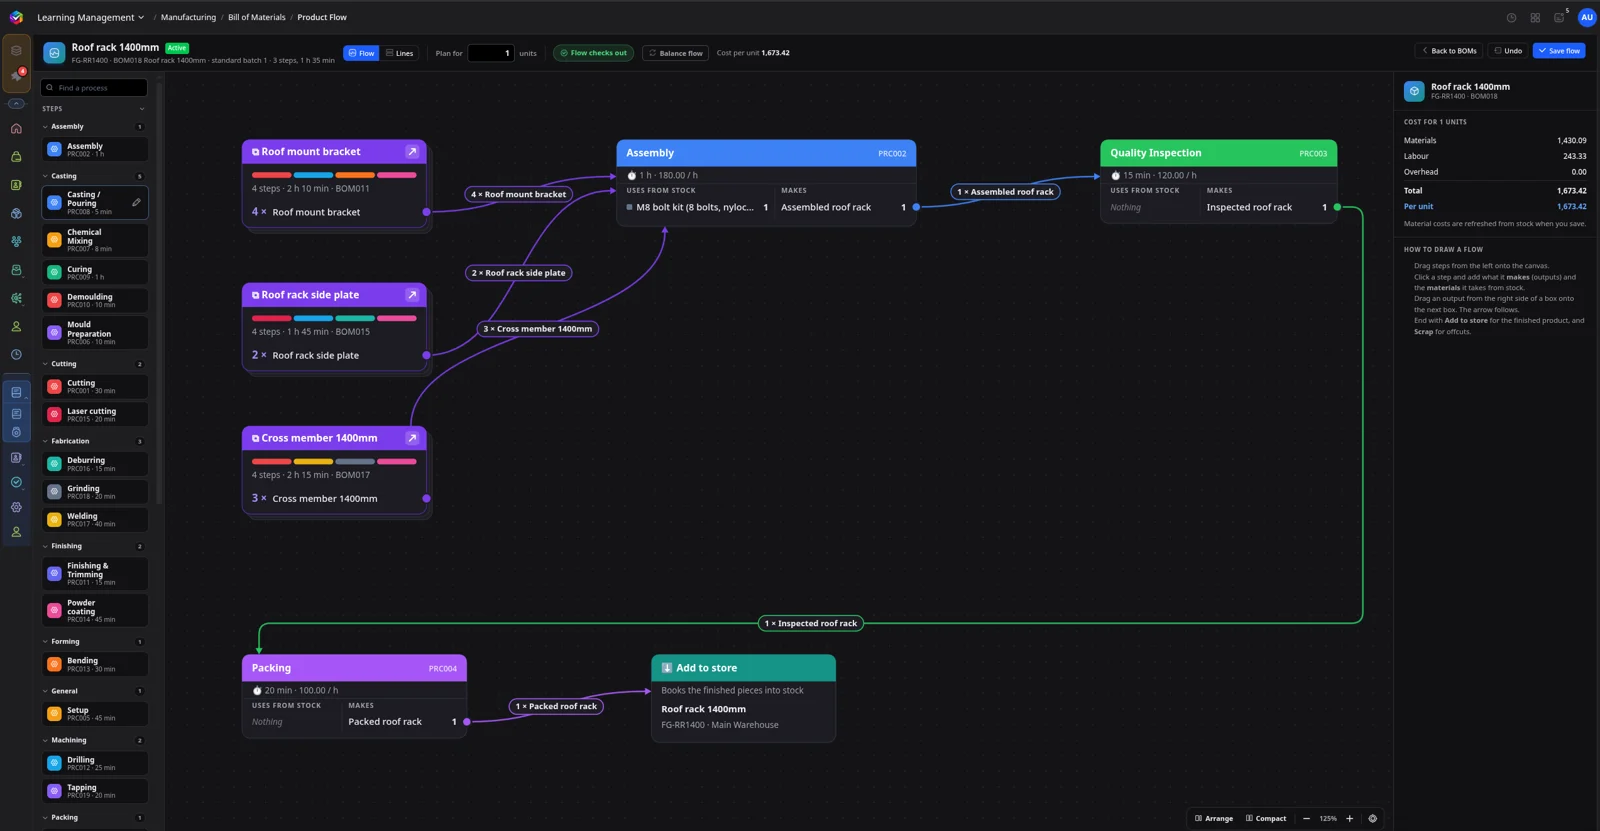Click the Save flow button
Image resolution: width=1600 pixels, height=831 pixels.
1559,51
